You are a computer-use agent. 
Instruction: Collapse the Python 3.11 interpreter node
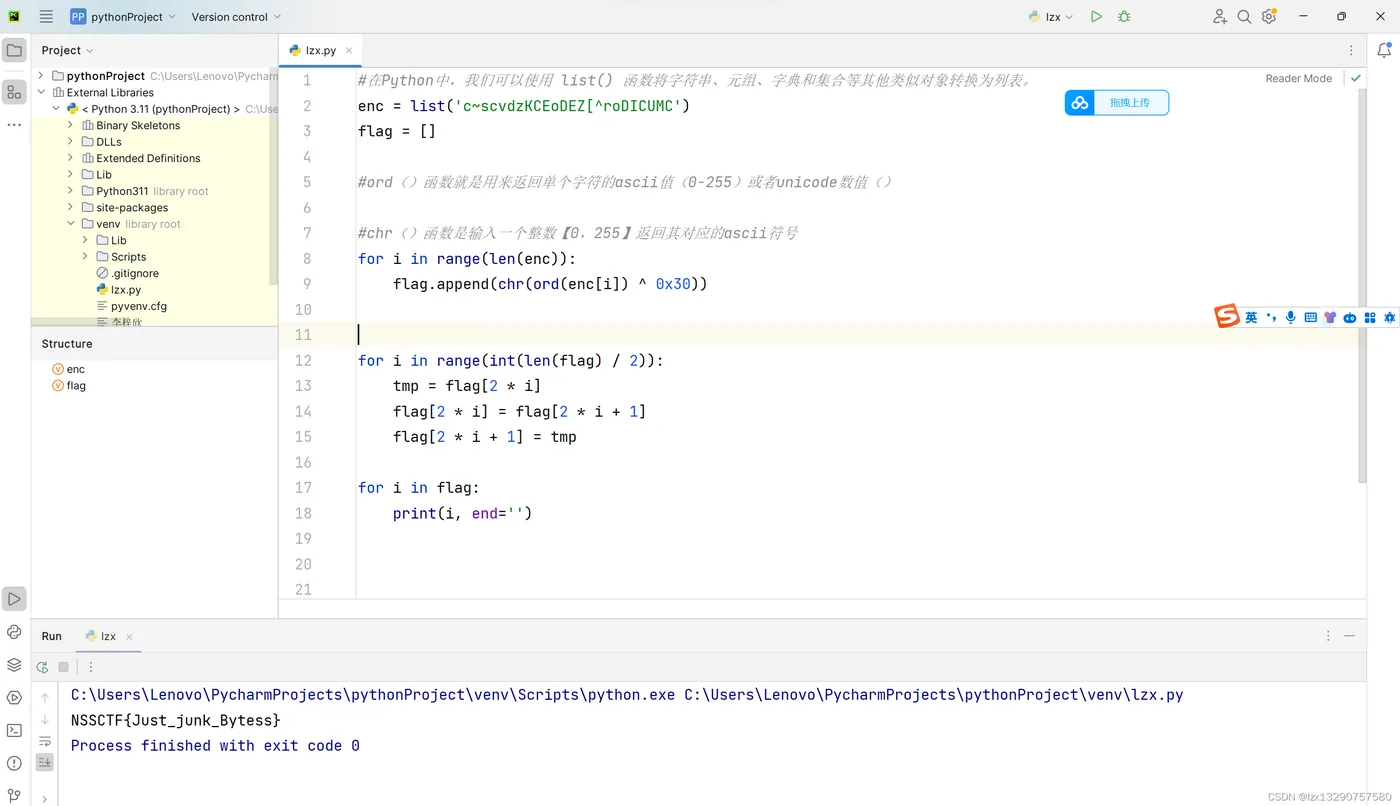56,109
